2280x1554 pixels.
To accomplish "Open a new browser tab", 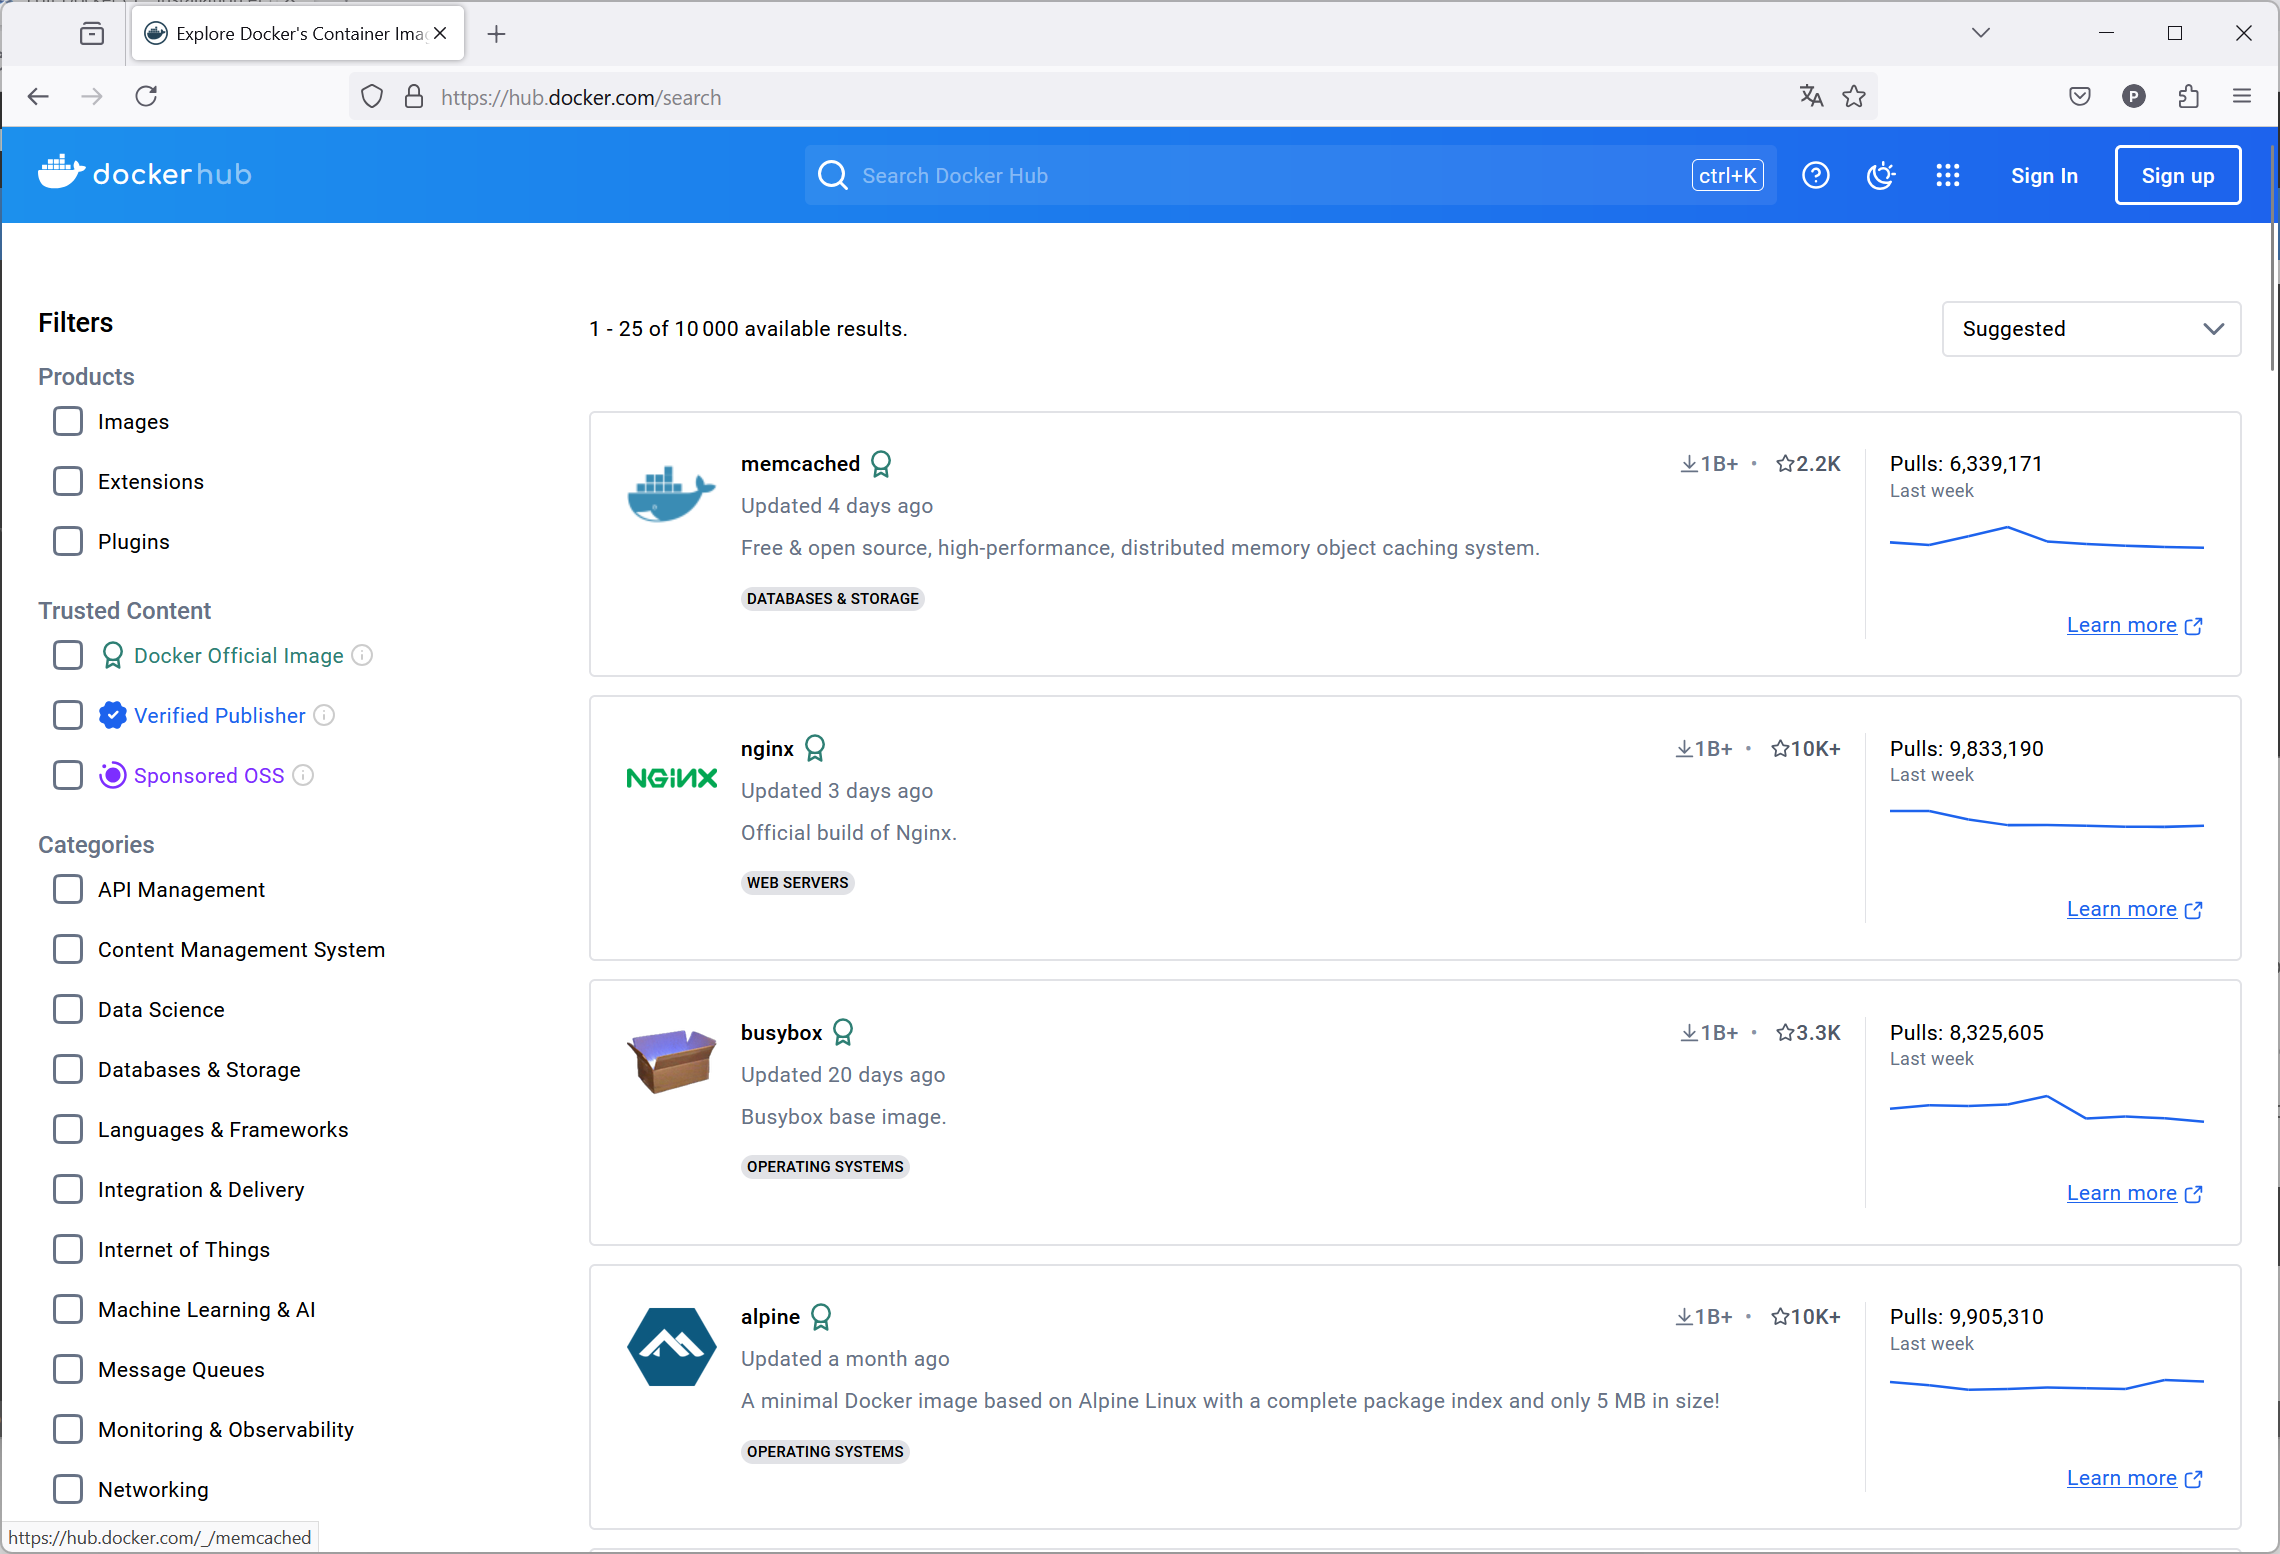I will (496, 34).
